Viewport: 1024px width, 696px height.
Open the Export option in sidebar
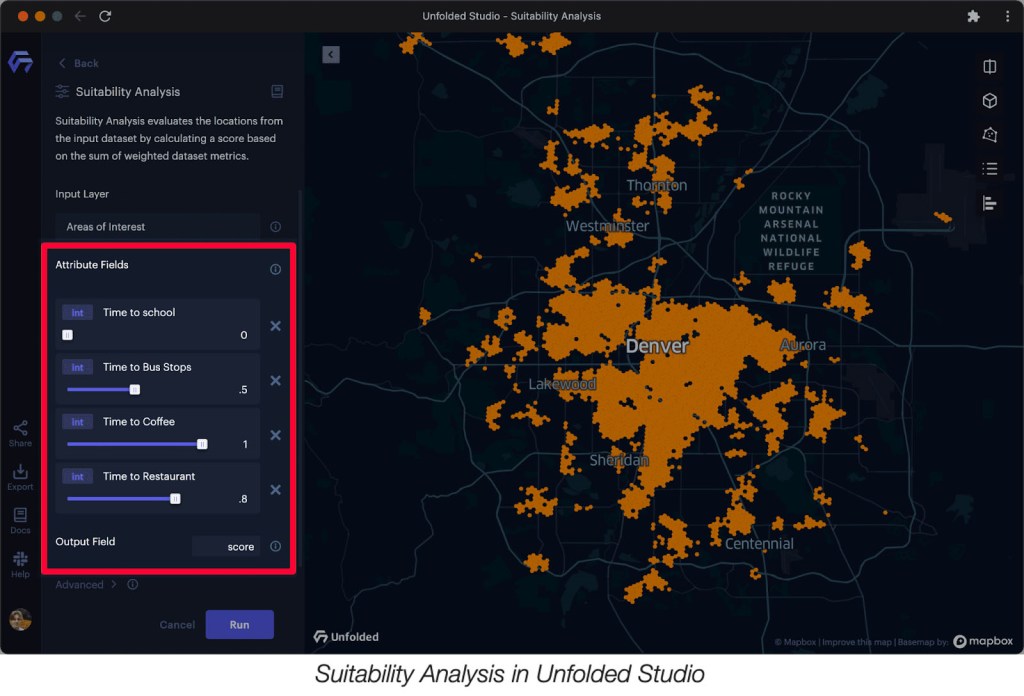click(20, 477)
